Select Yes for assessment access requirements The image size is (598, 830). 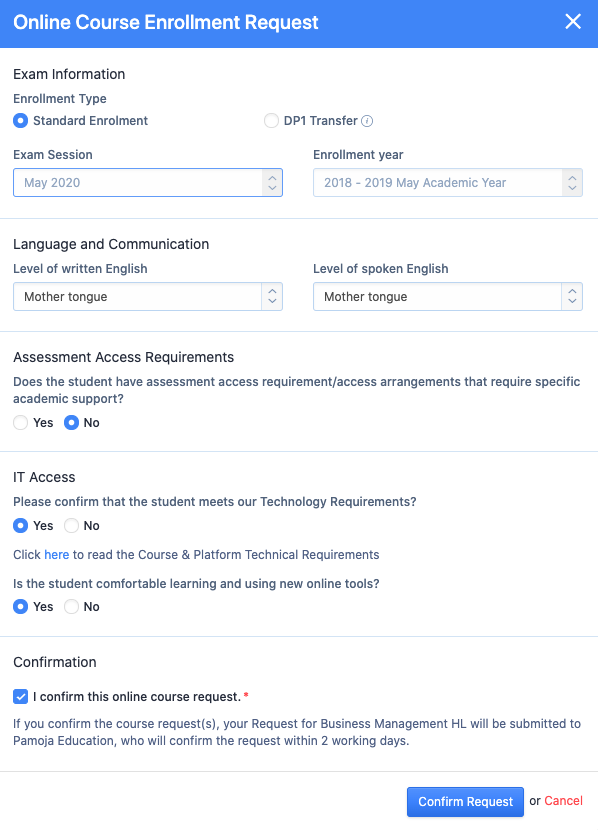pos(21,422)
